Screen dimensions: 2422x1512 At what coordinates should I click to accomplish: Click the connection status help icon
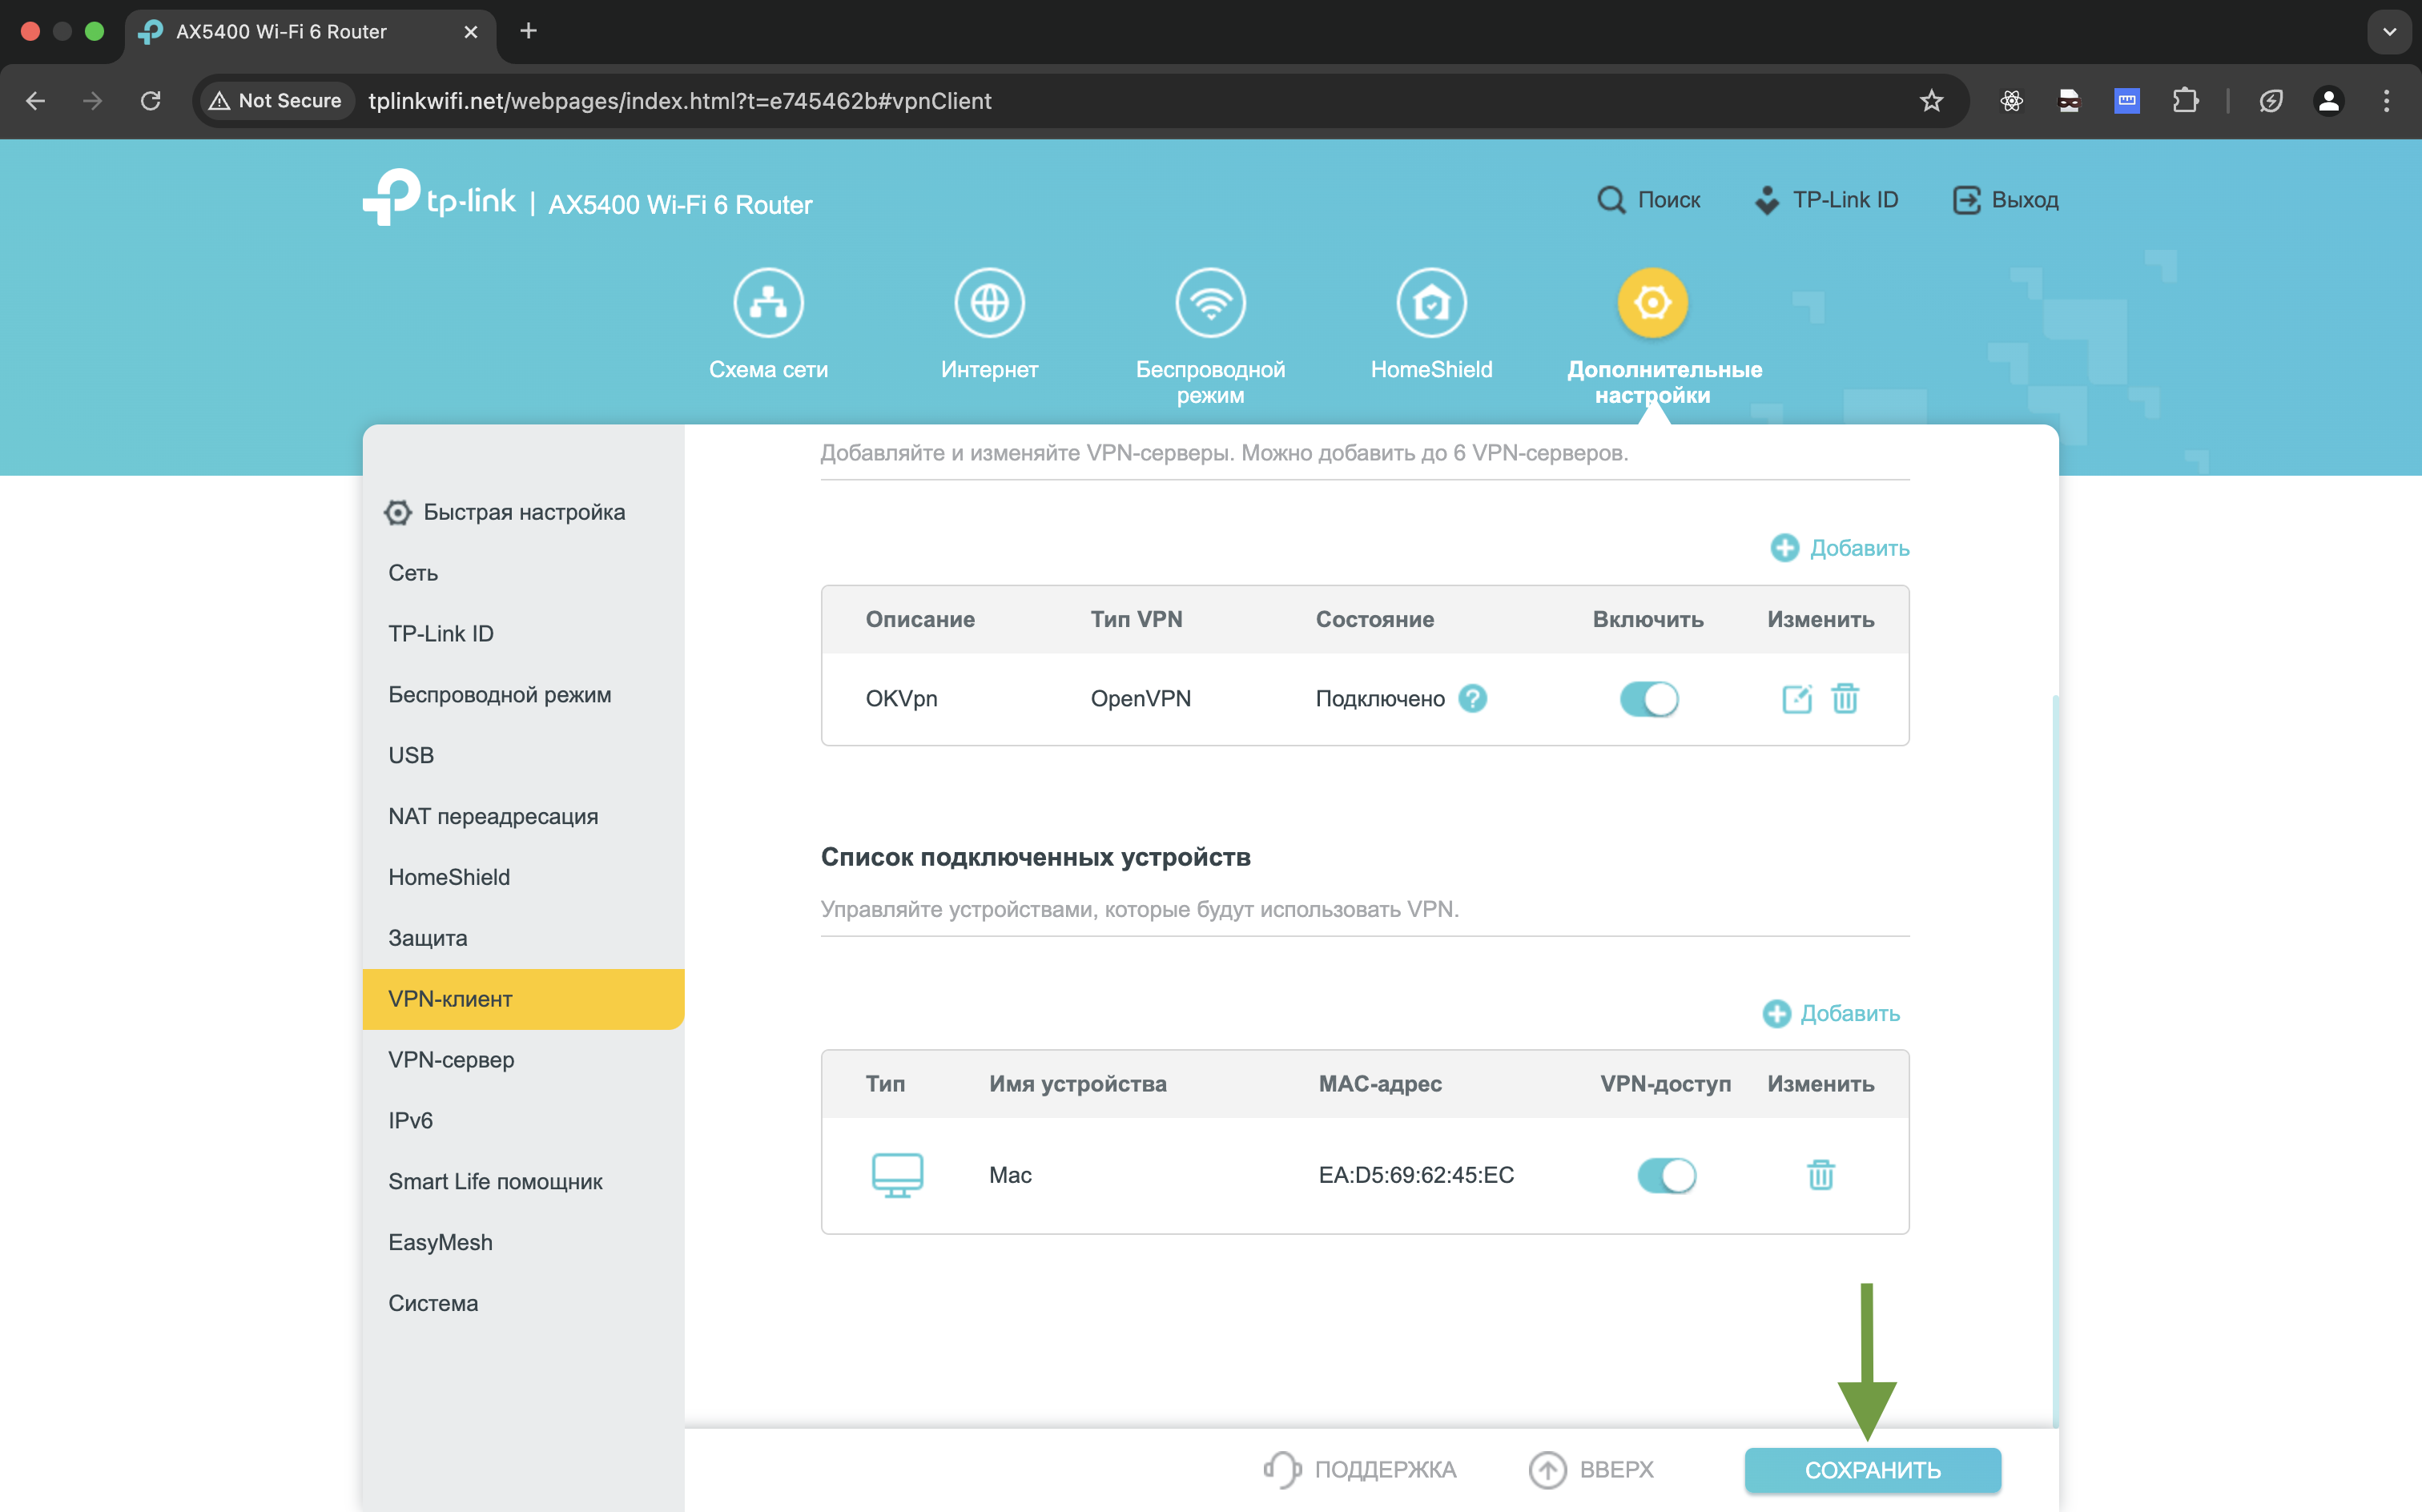[1472, 698]
